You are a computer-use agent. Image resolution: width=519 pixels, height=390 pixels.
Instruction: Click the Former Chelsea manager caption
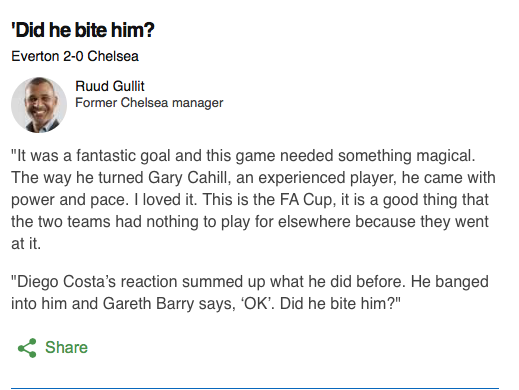tap(149, 103)
